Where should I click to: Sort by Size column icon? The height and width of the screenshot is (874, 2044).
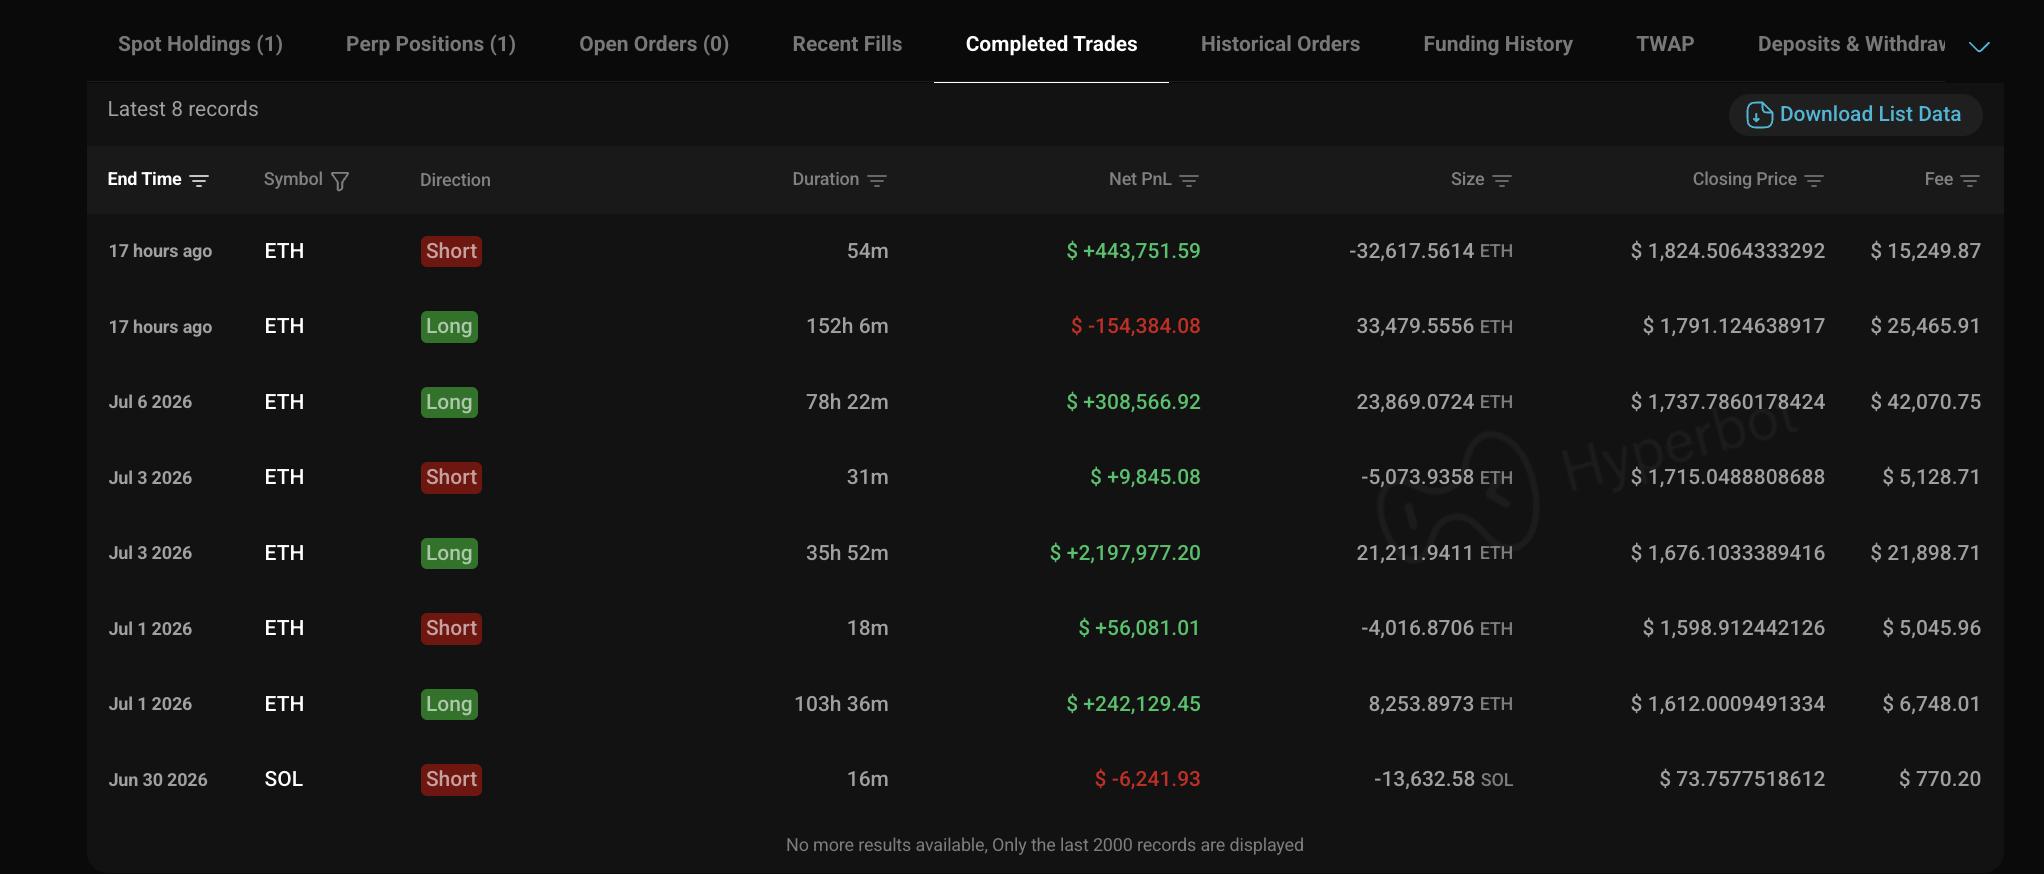pos(1502,180)
